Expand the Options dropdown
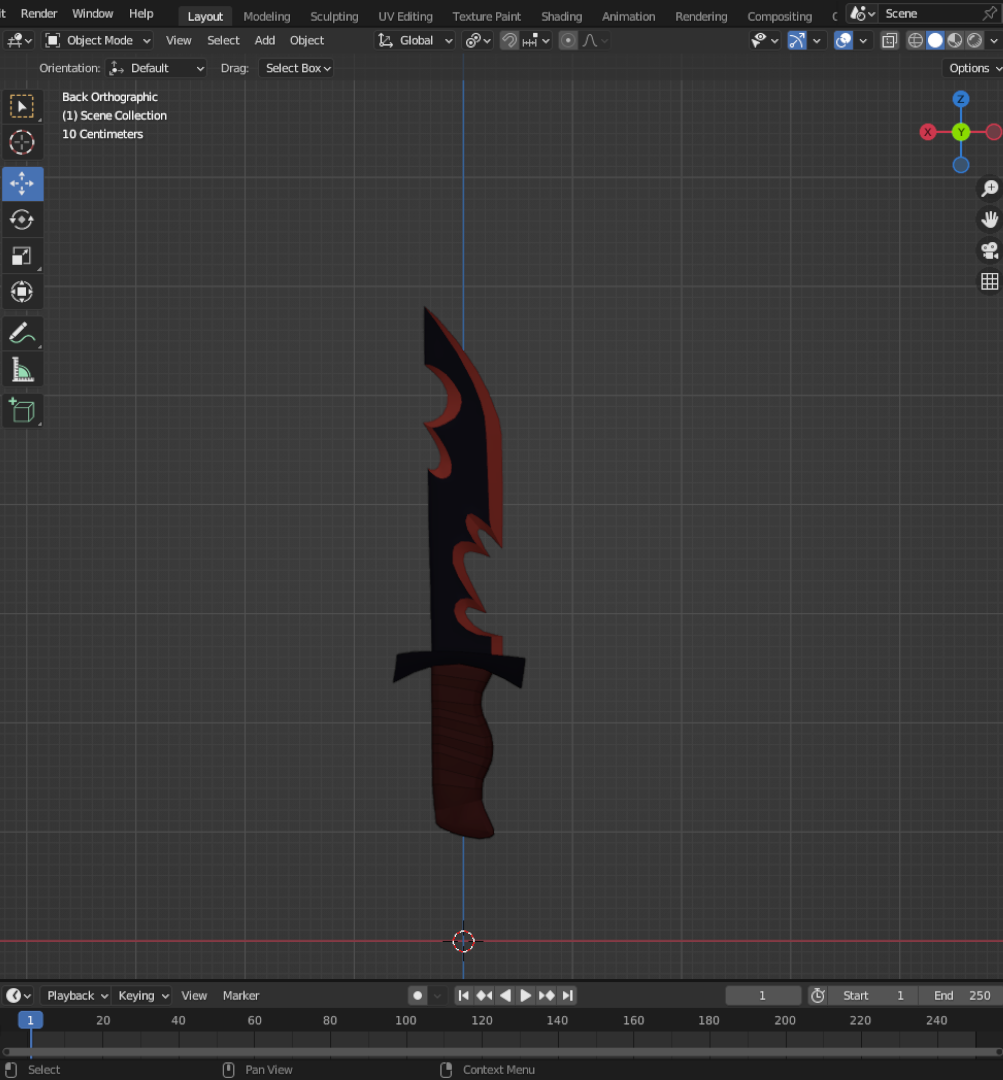 coord(973,68)
